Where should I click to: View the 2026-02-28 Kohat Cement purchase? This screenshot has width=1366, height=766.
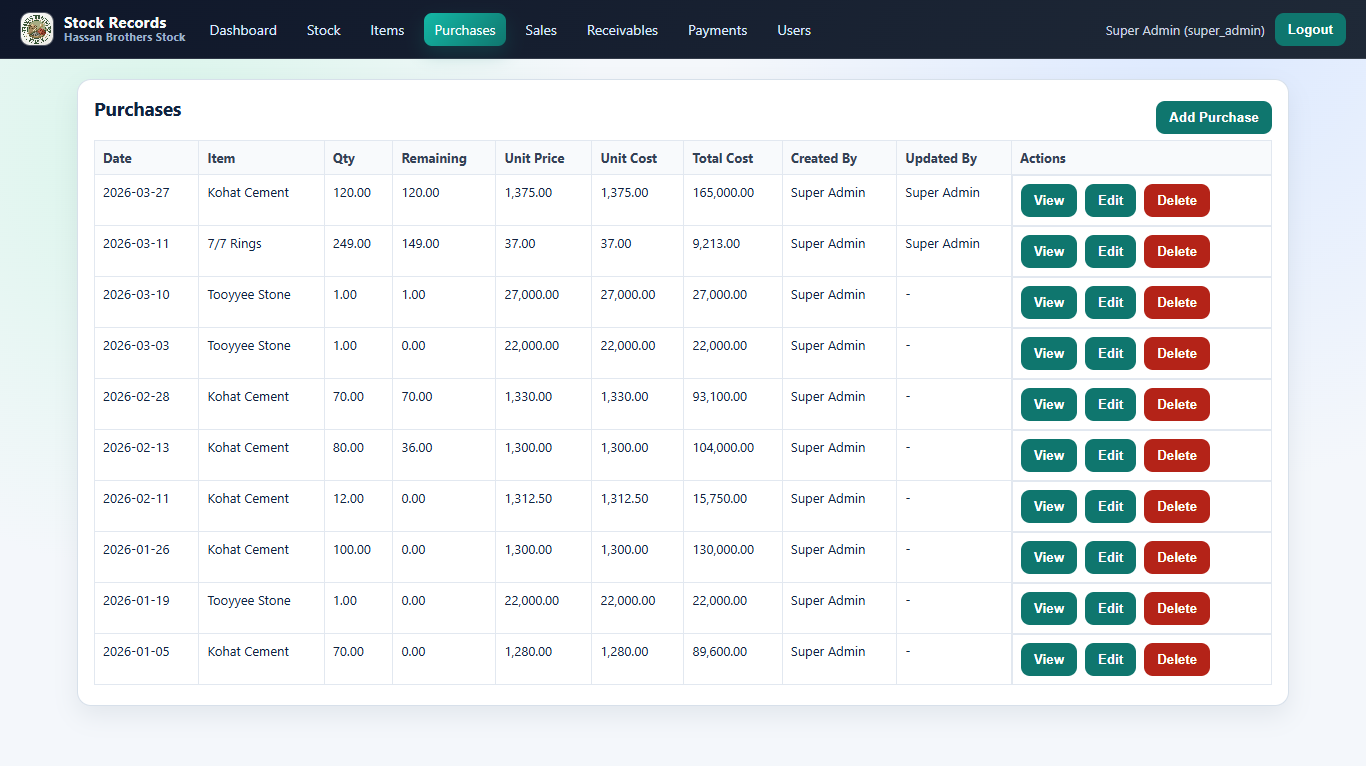click(x=1049, y=404)
